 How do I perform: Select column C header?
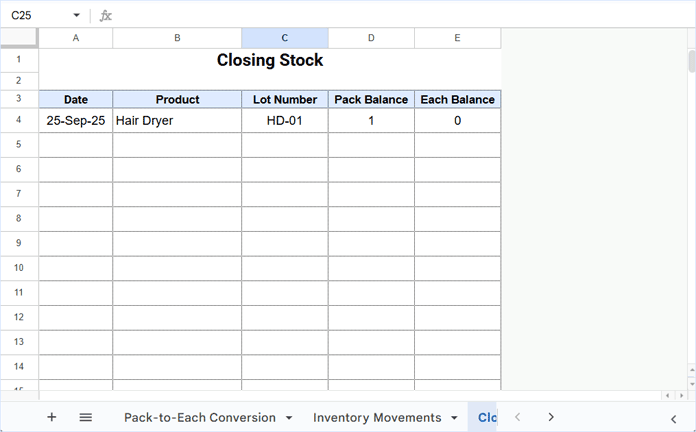(x=285, y=38)
